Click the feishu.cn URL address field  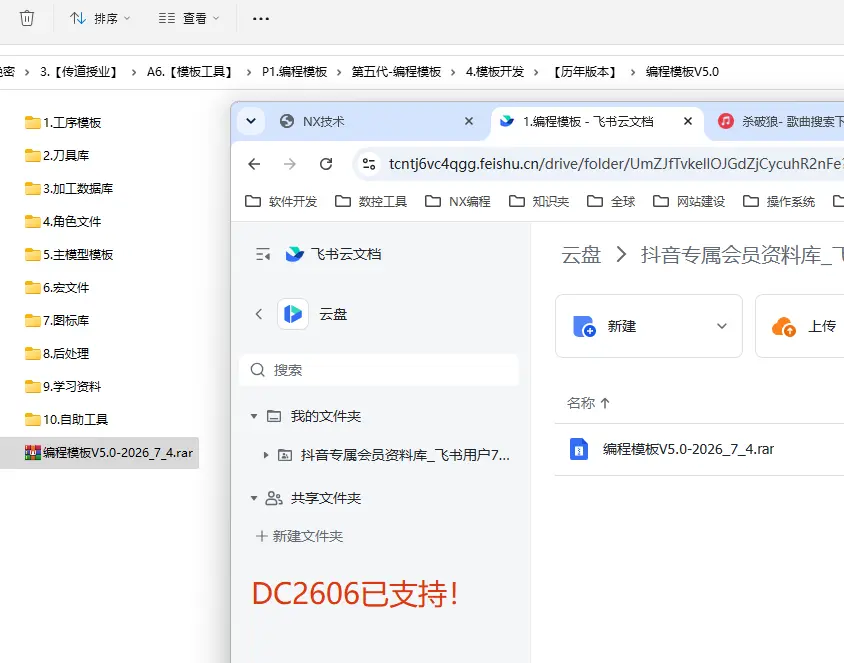(614, 164)
